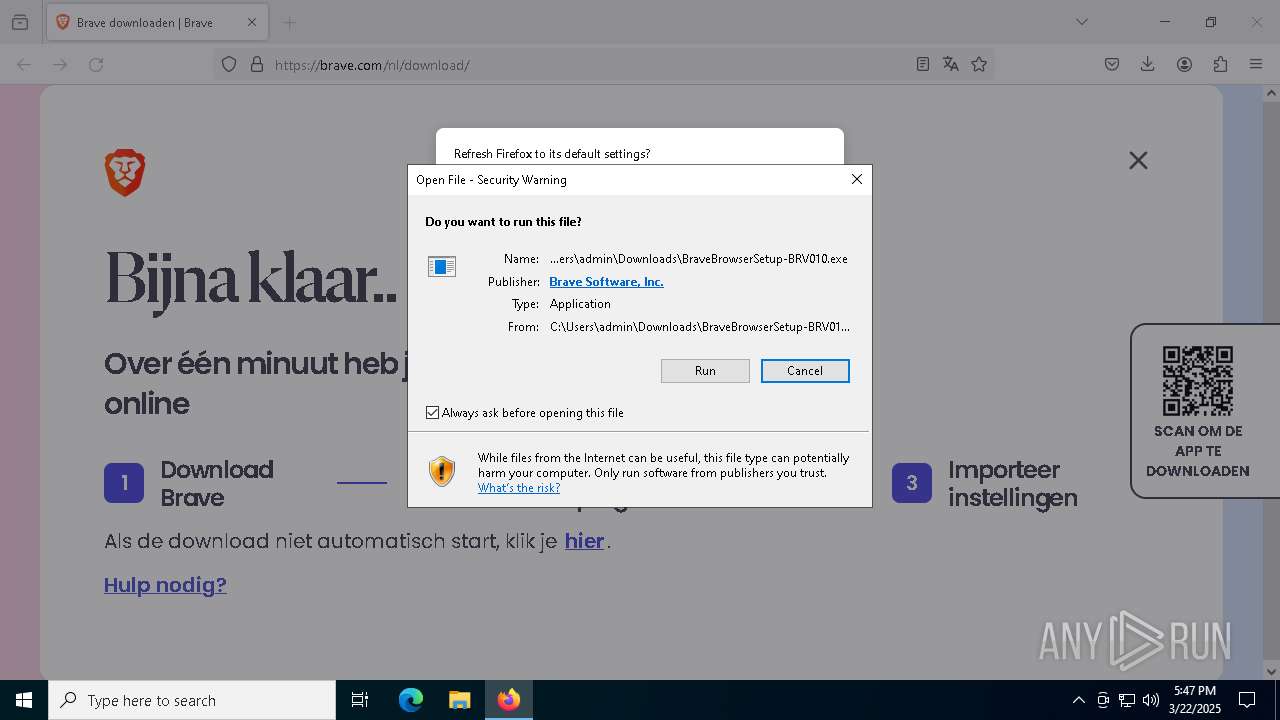Click the Run button in Security Warning
This screenshot has height=720, width=1280.
705,371
